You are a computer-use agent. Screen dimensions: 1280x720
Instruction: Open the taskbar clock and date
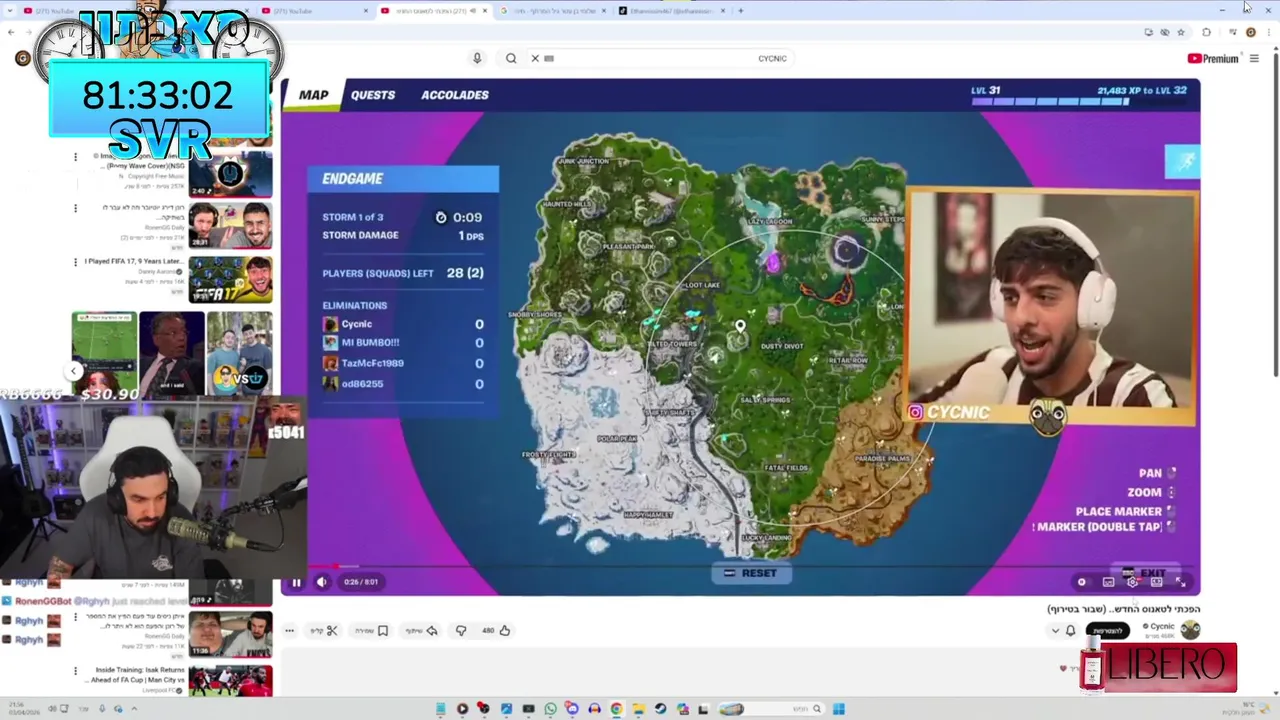pyautogui.click(x=24, y=709)
